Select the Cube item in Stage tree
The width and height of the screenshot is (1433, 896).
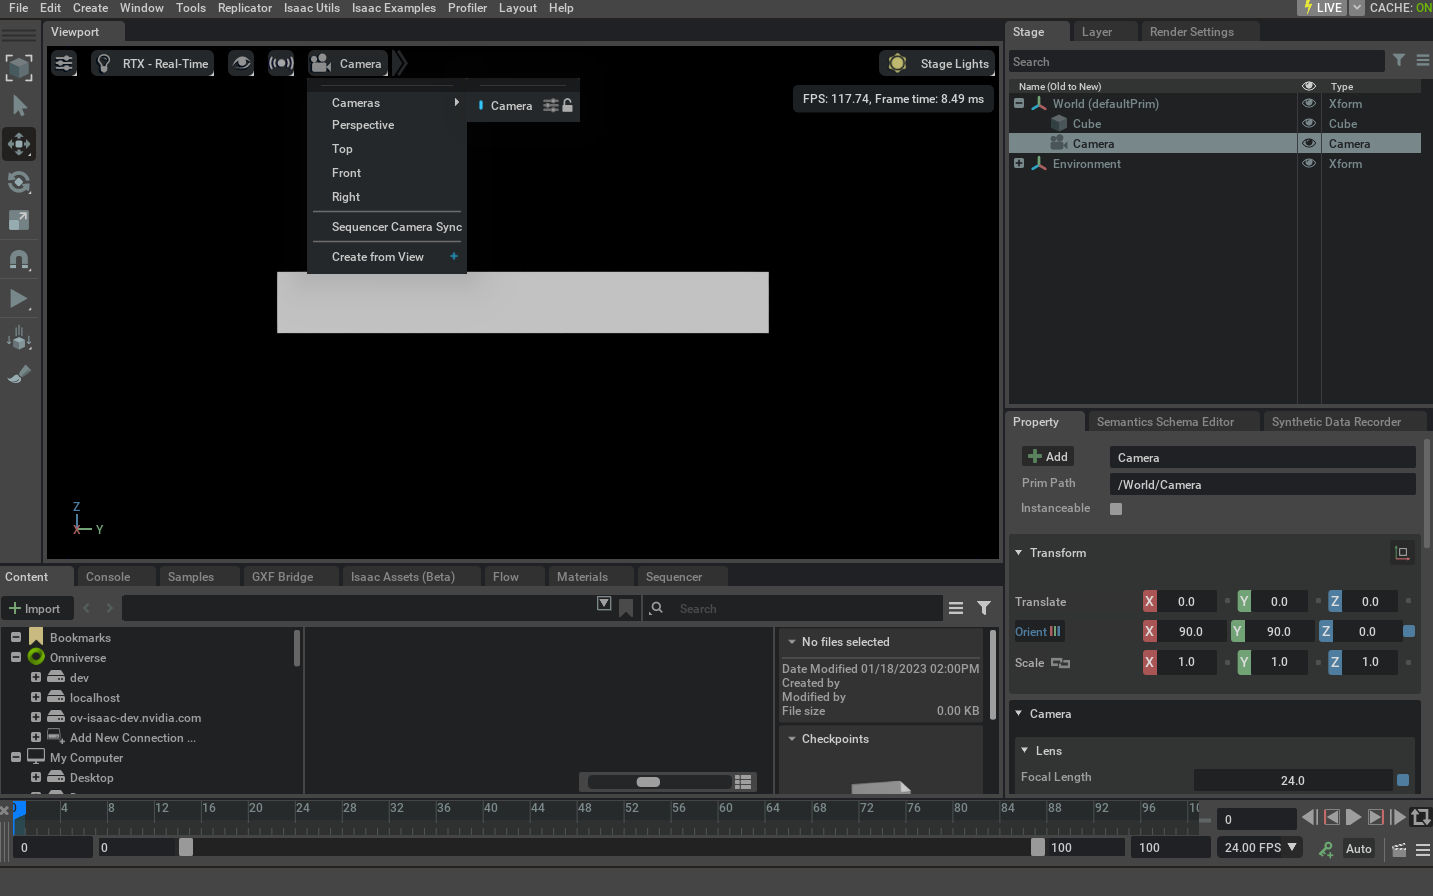(x=1087, y=124)
